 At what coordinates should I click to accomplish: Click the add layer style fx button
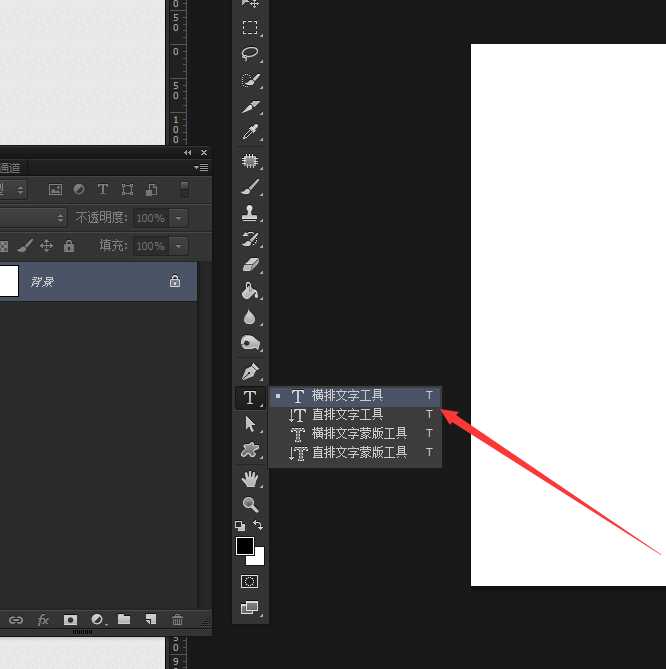click(x=43, y=620)
